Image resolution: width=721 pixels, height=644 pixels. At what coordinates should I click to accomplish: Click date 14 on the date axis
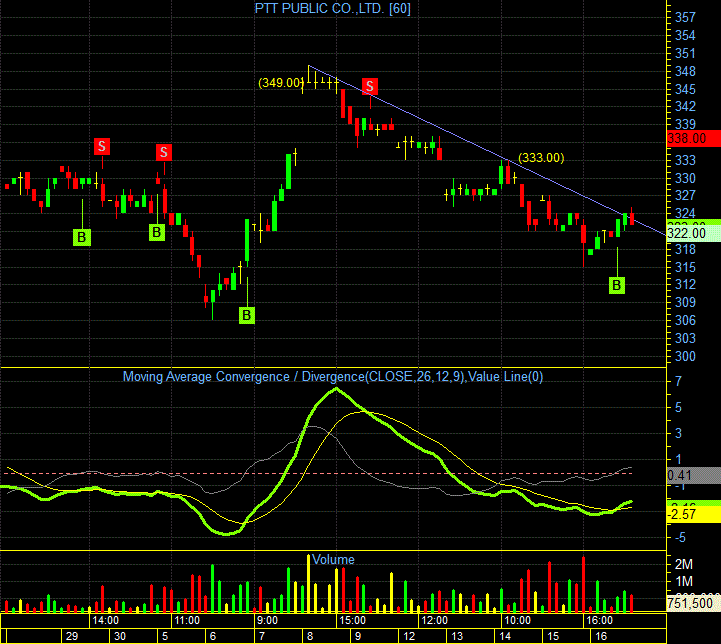pos(505,636)
